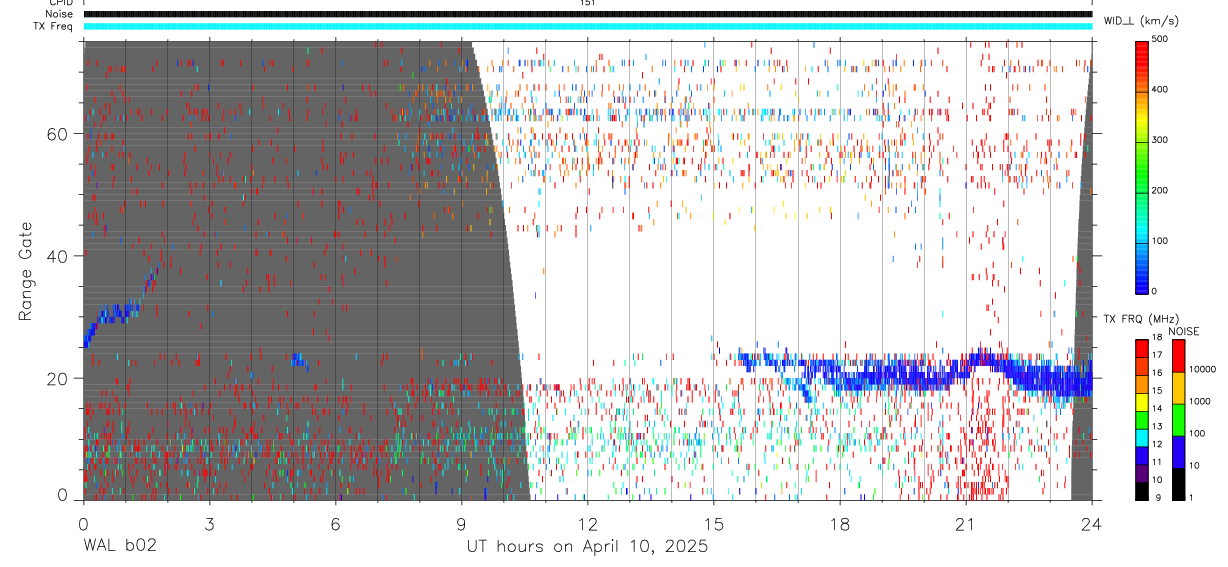Viewport: 1228px width, 567px height.
Task: Select the 'WAL b02' radar label
Action: 119,547
